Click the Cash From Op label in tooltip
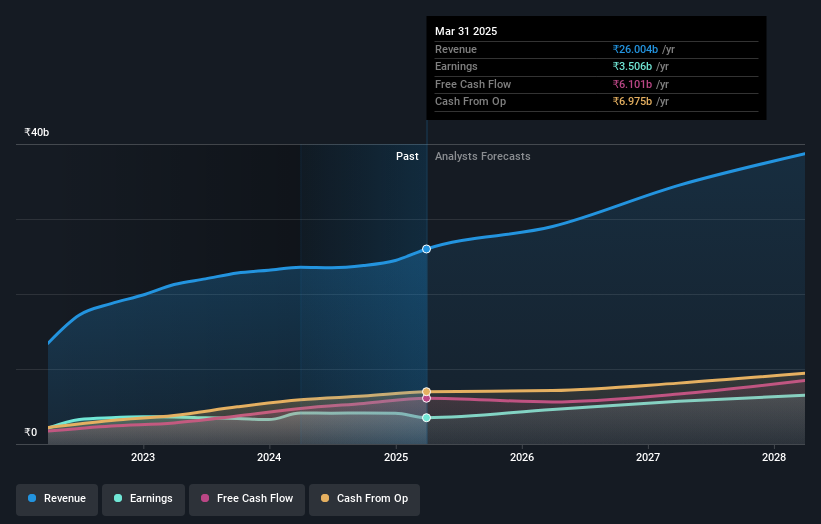This screenshot has height=524, width=821. pyautogui.click(x=470, y=102)
